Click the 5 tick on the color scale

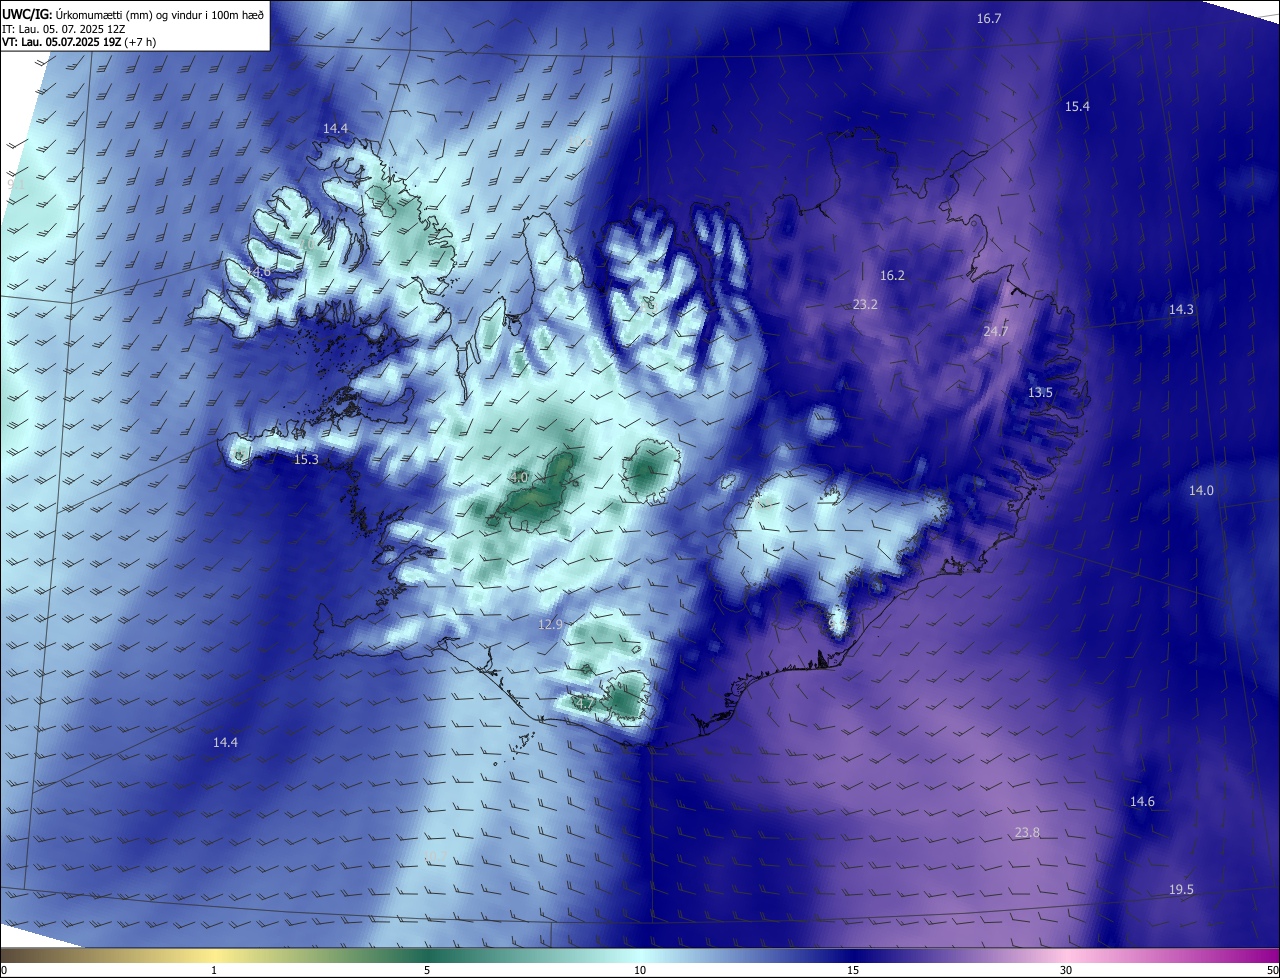tap(427, 970)
